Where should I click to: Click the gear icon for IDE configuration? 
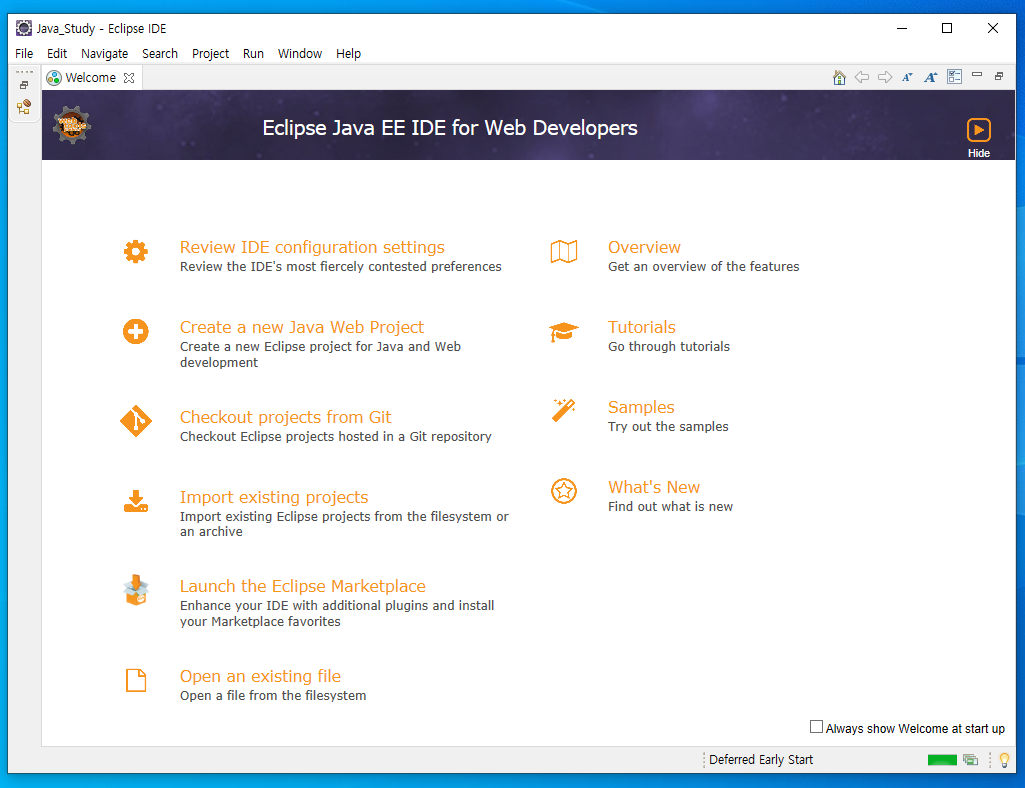tap(136, 252)
